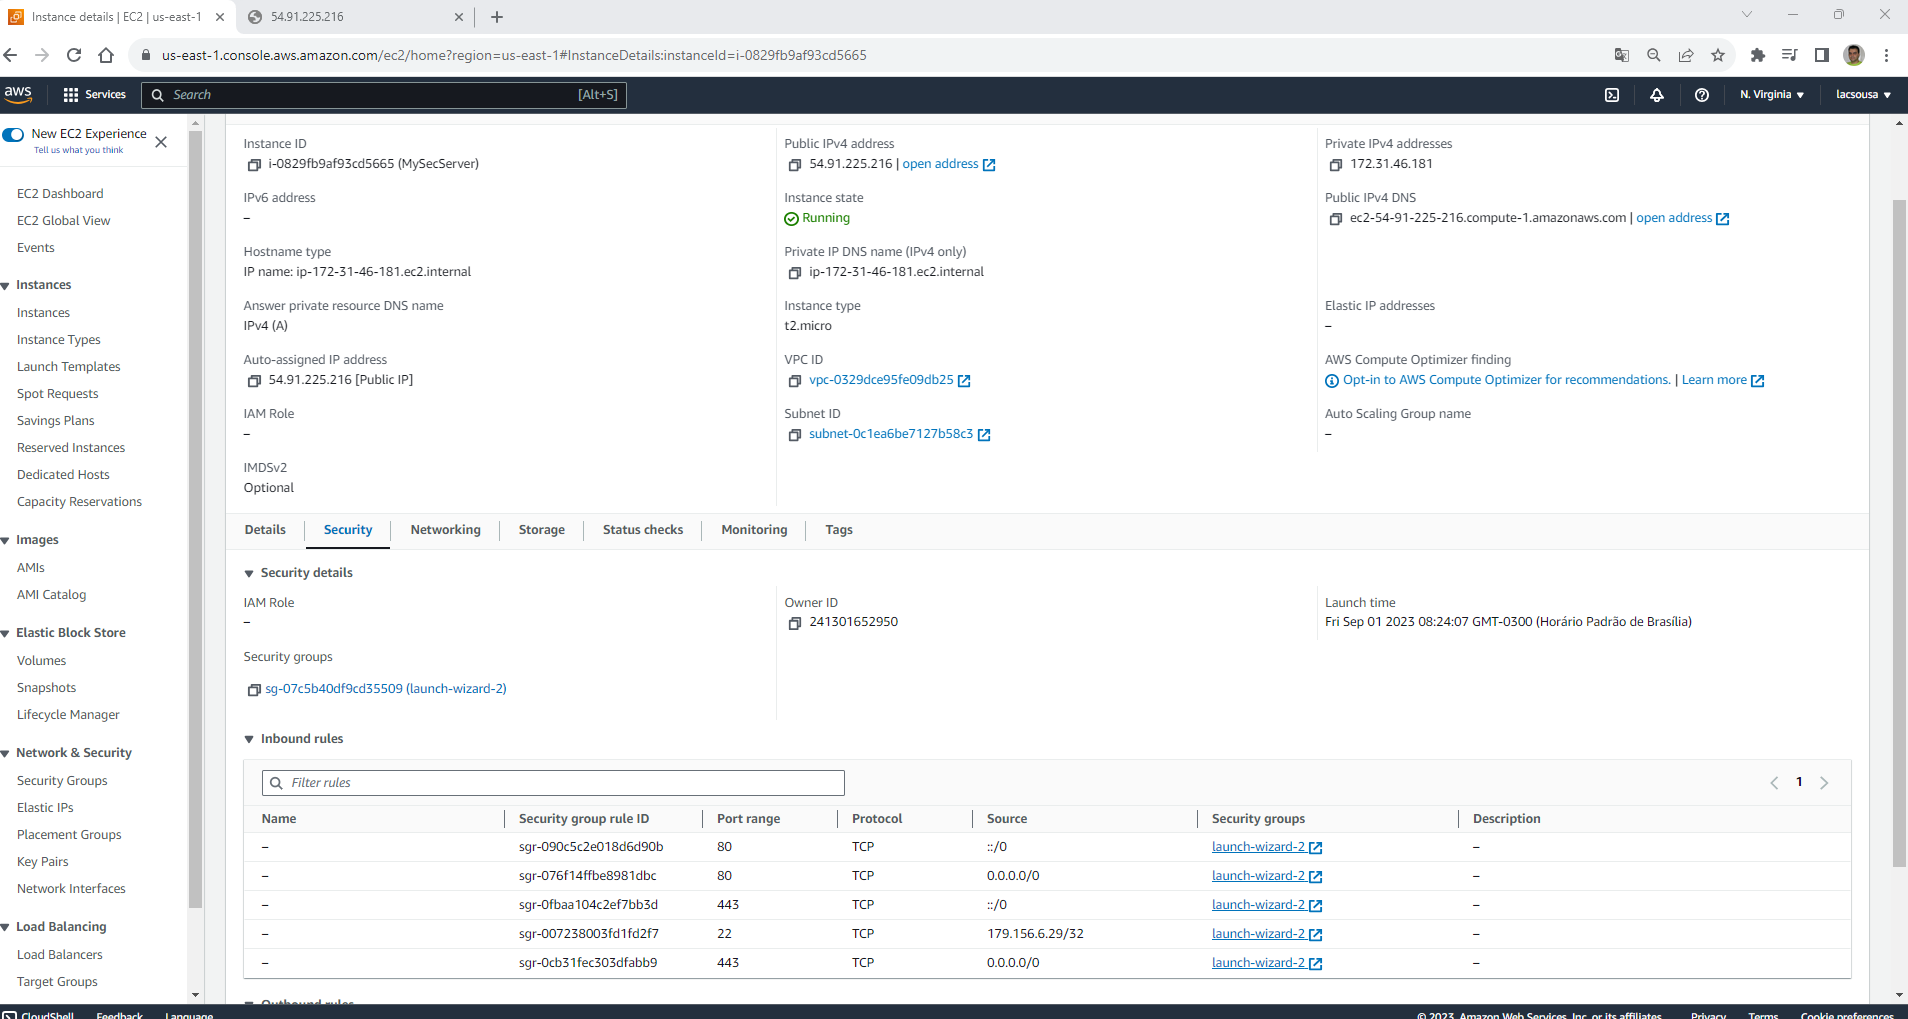
Task: Open the vpc-0329dce95fe09db25 link
Action: point(889,380)
